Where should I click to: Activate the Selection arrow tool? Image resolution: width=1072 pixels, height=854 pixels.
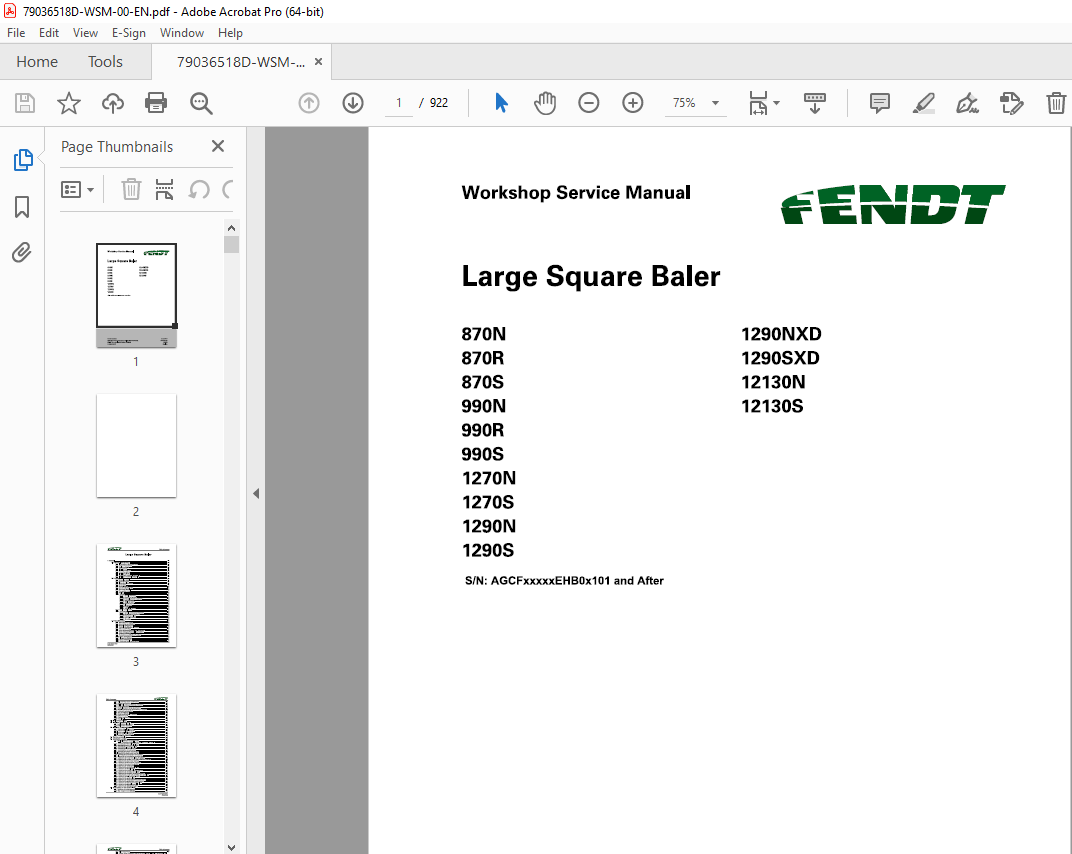(501, 103)
